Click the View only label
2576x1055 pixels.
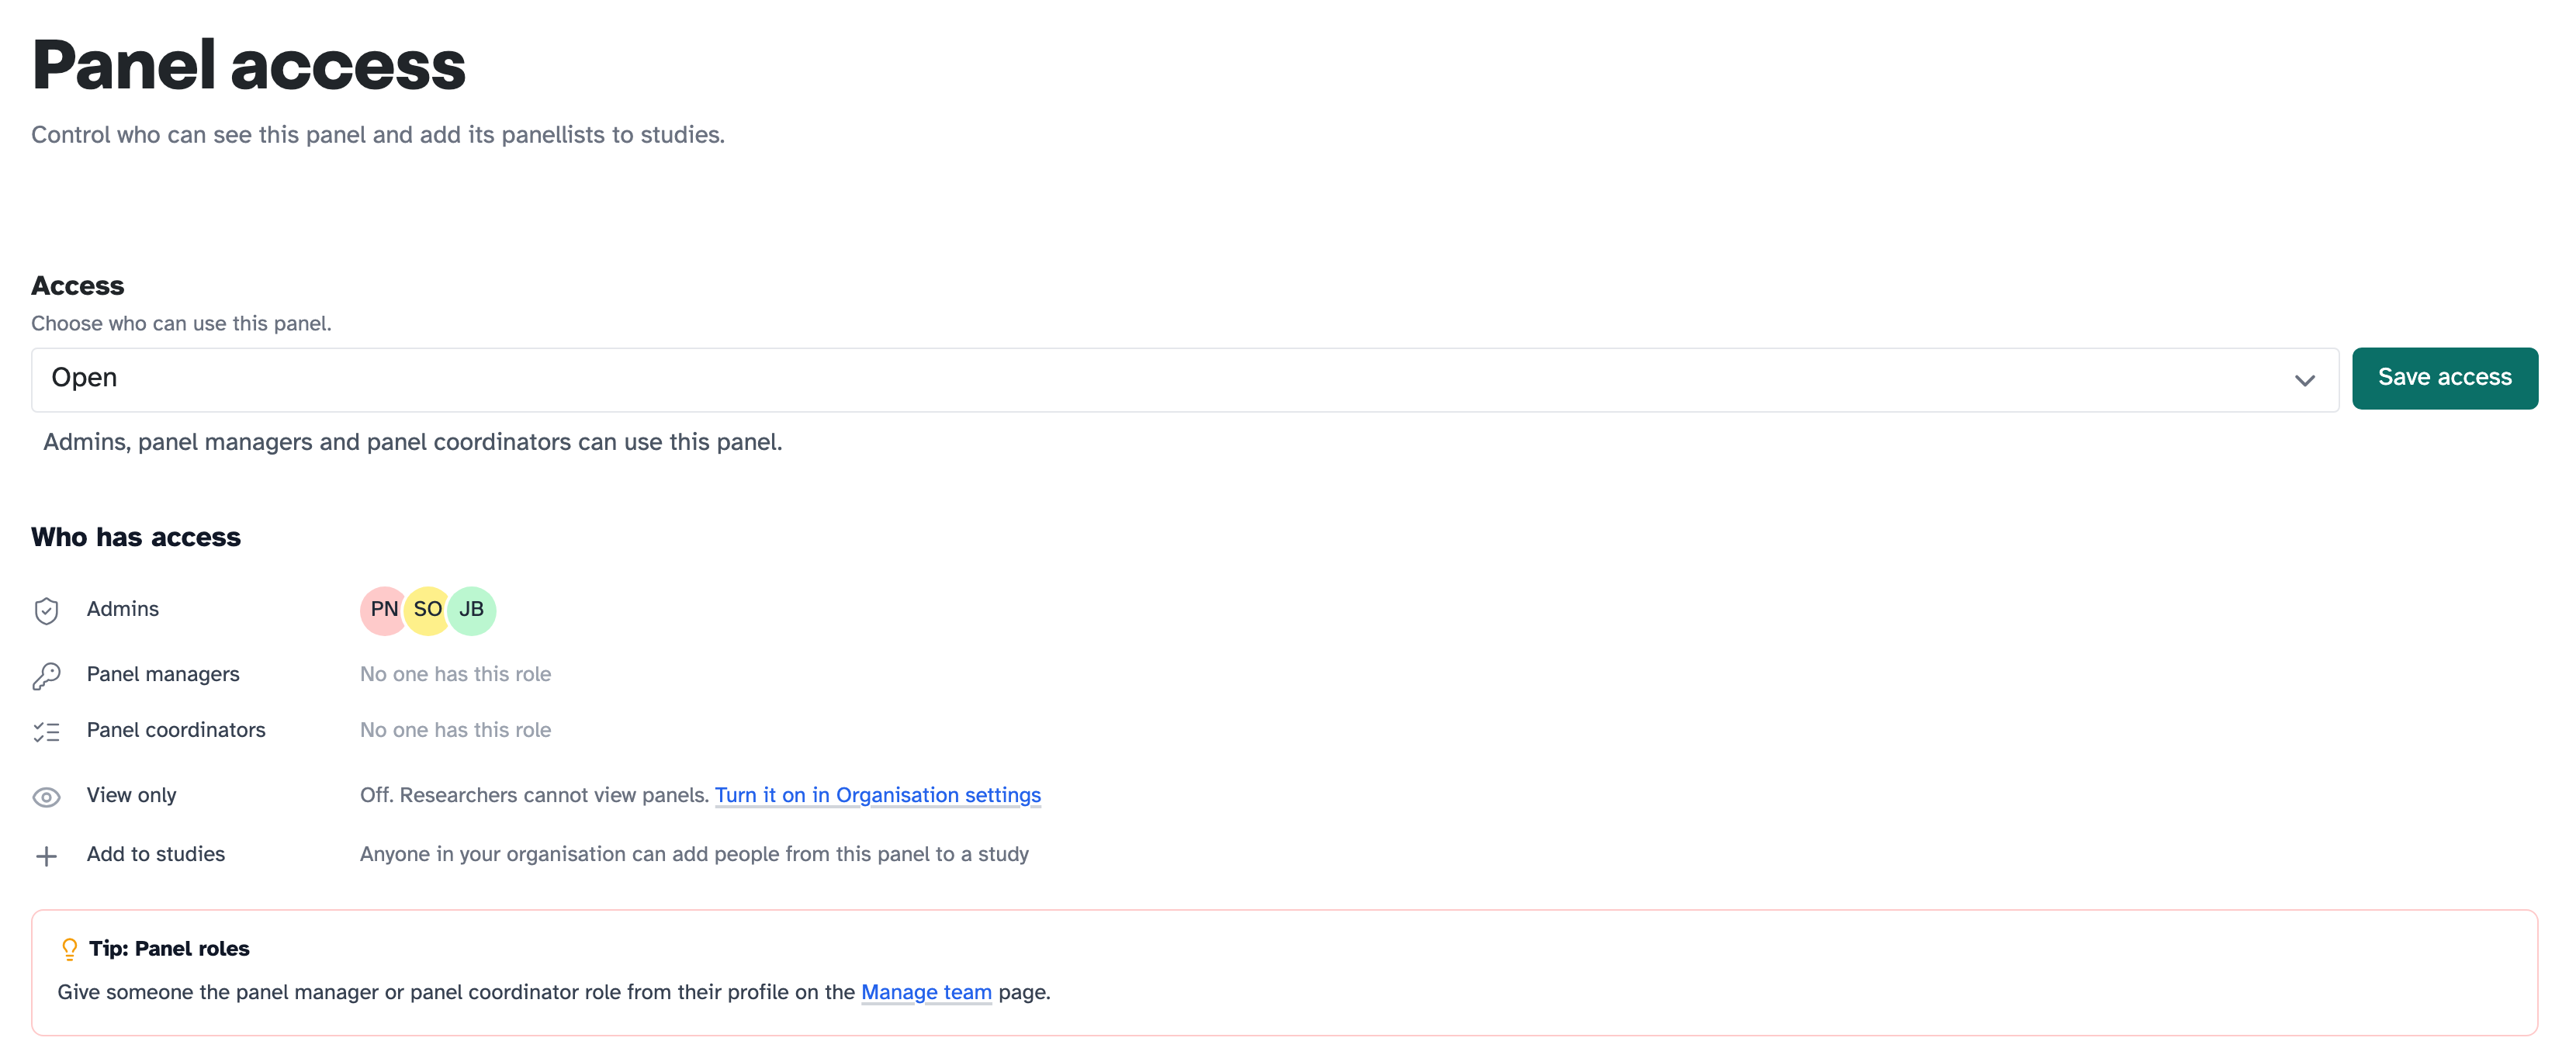coord(131,795)
